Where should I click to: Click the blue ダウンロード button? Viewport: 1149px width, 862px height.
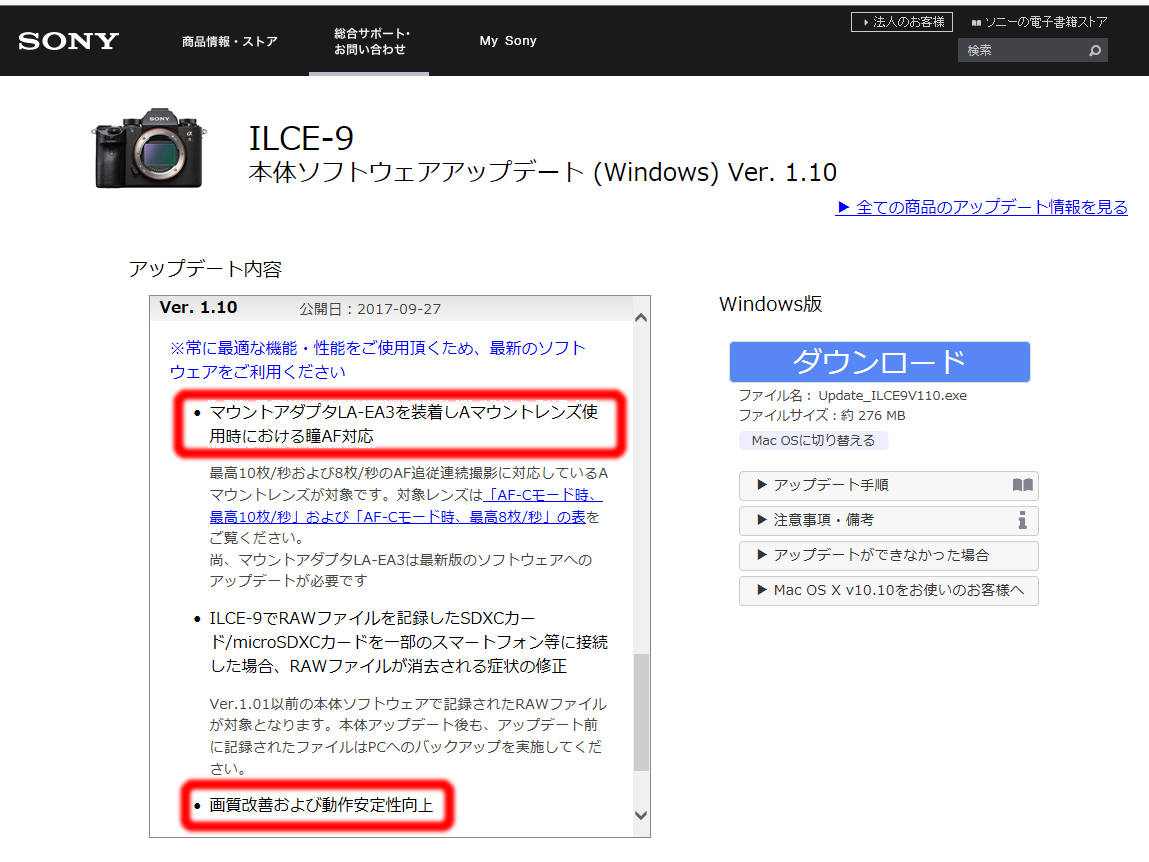click(879, 361)
